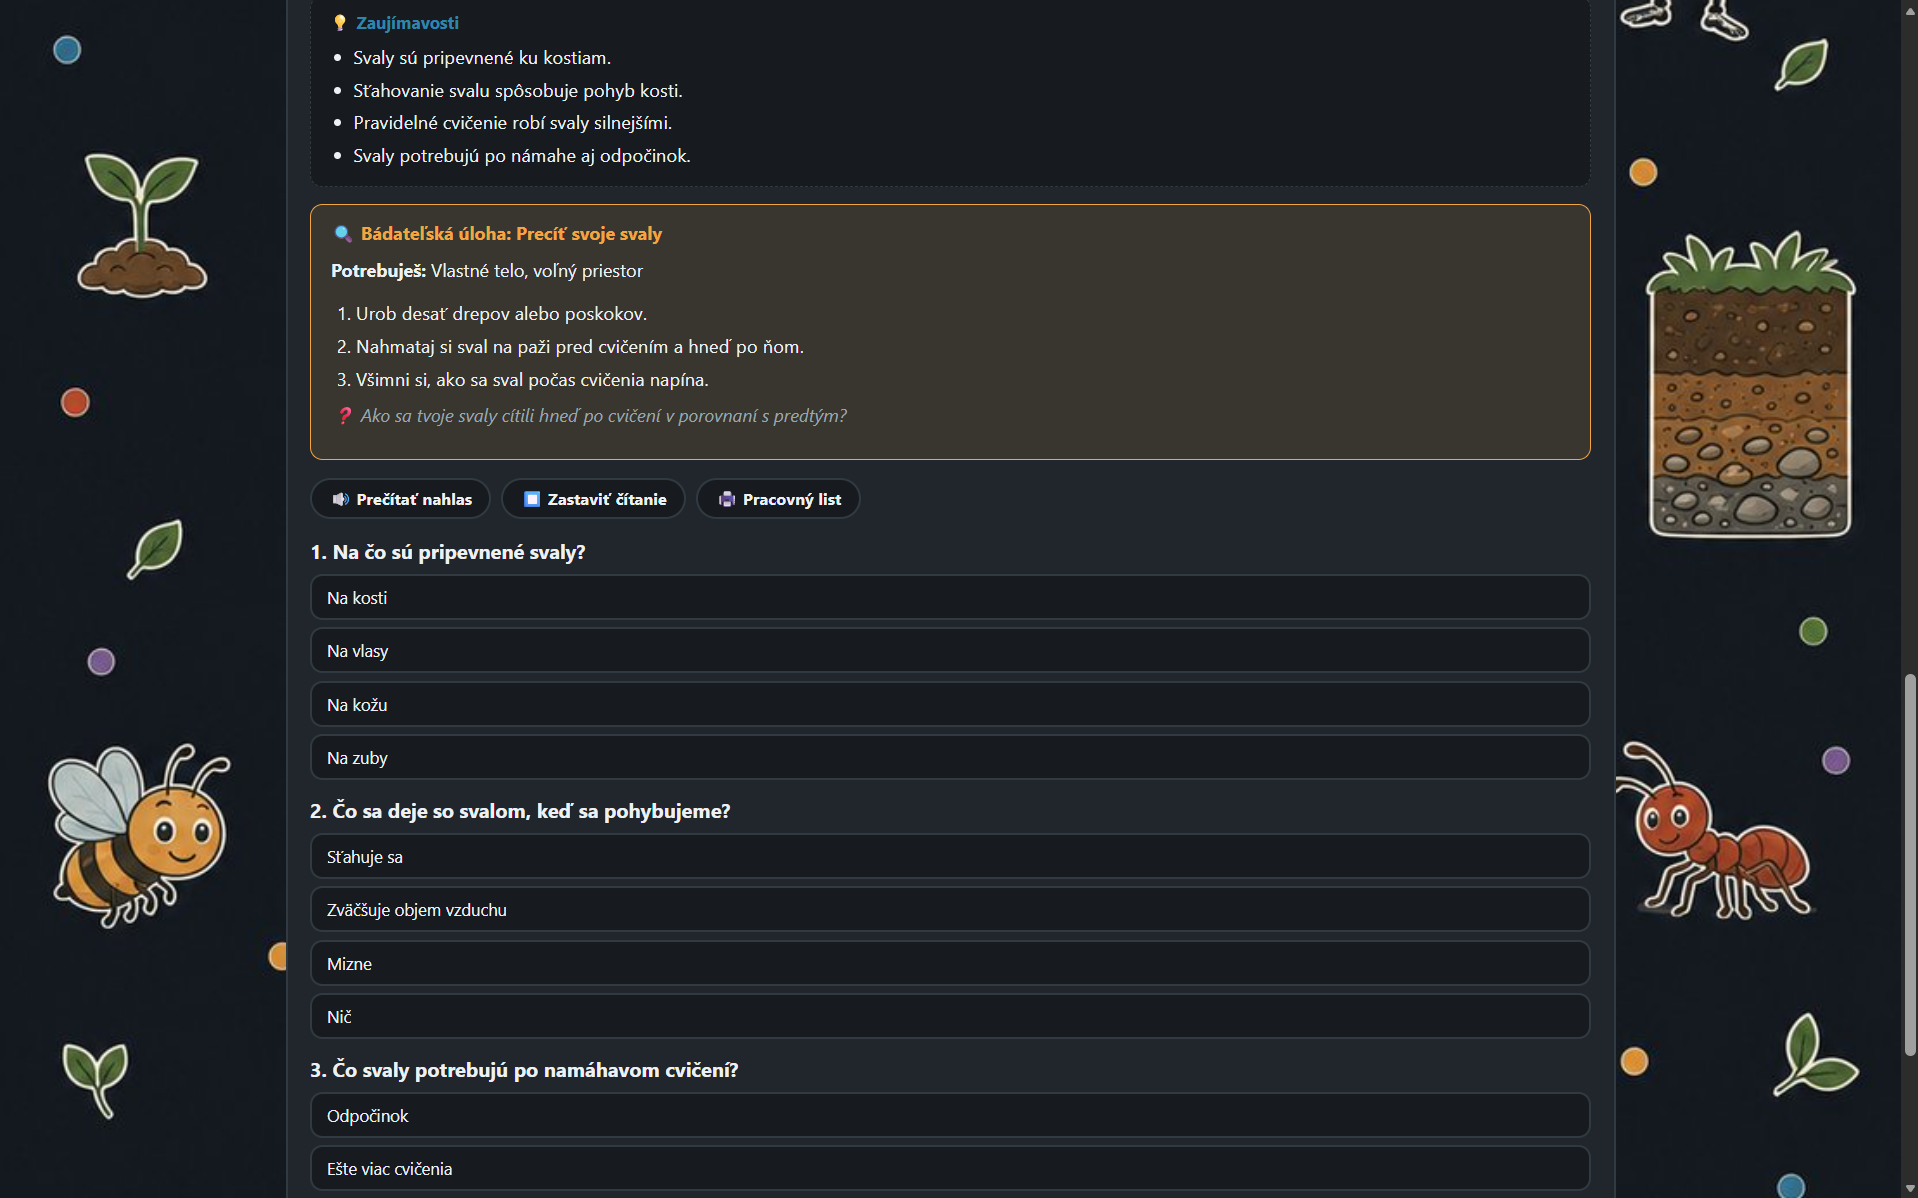The image size is (1918, 1198).
Task: Choose answer Na kosti
Action: click(x=949, y=597)
